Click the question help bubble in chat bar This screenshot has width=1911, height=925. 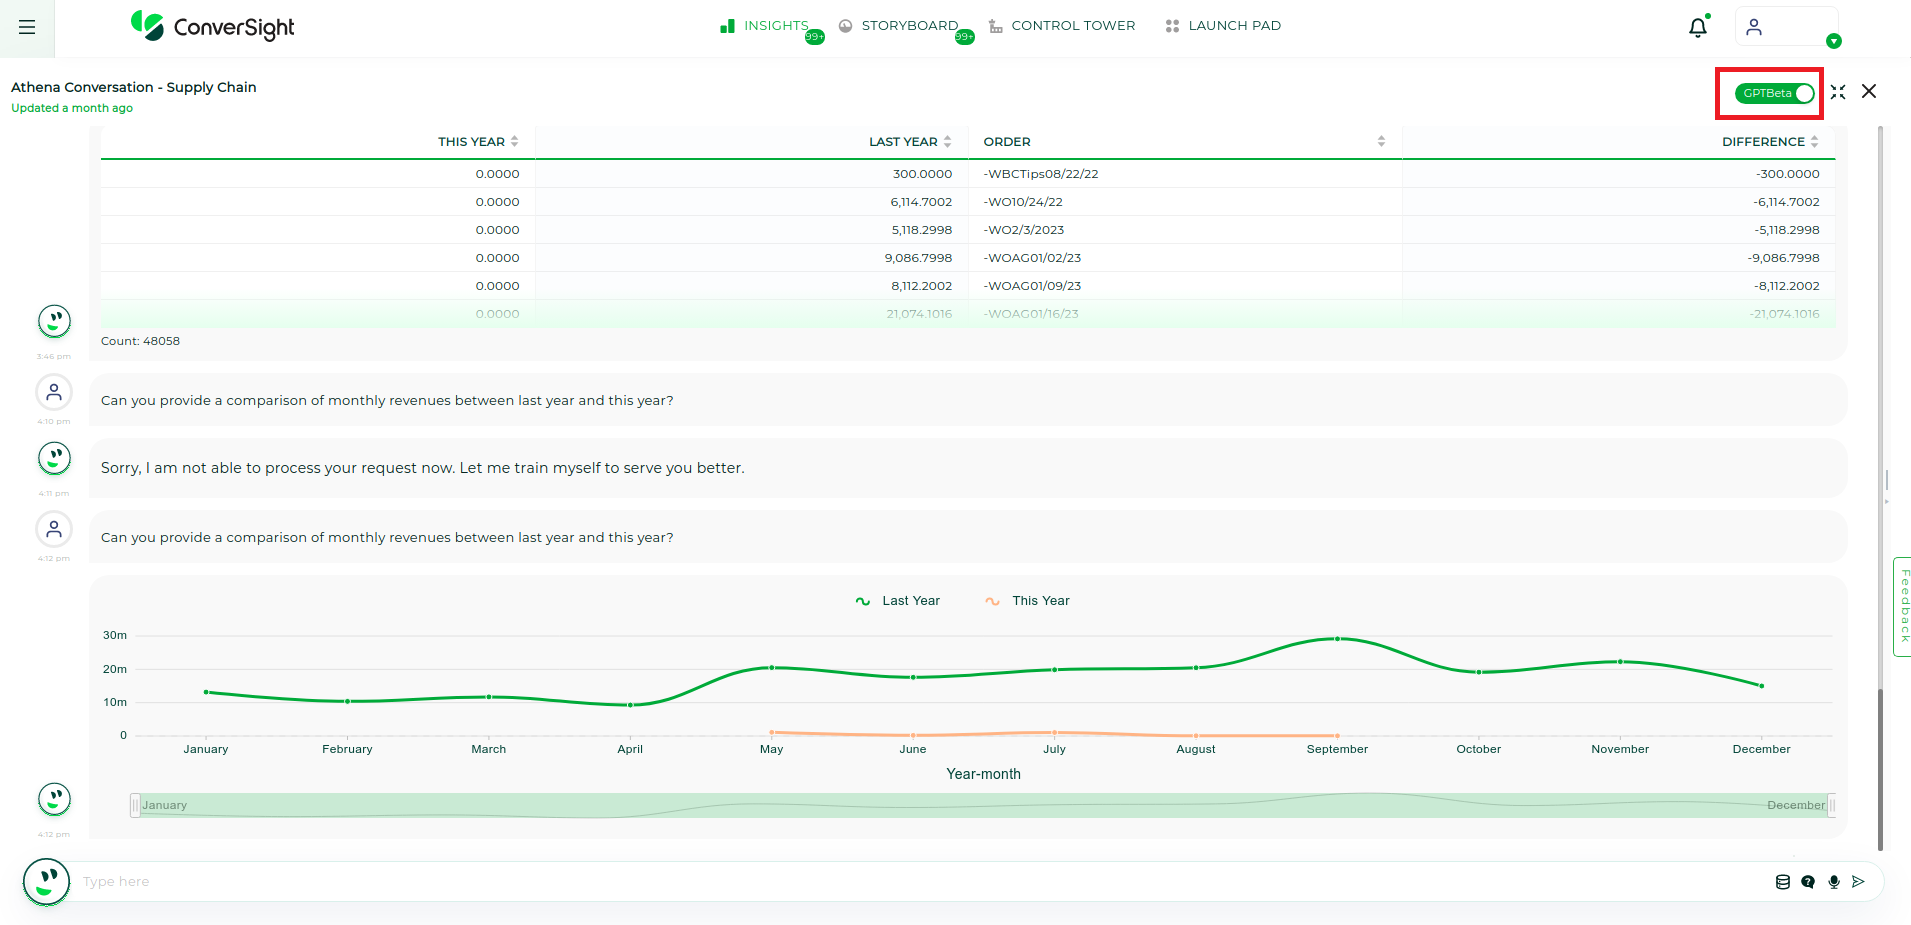tap(1808, 881)
